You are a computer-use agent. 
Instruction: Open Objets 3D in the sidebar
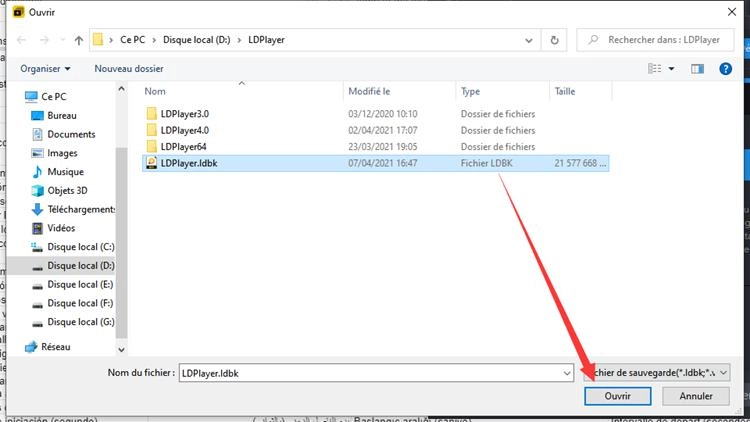(67, 190)
